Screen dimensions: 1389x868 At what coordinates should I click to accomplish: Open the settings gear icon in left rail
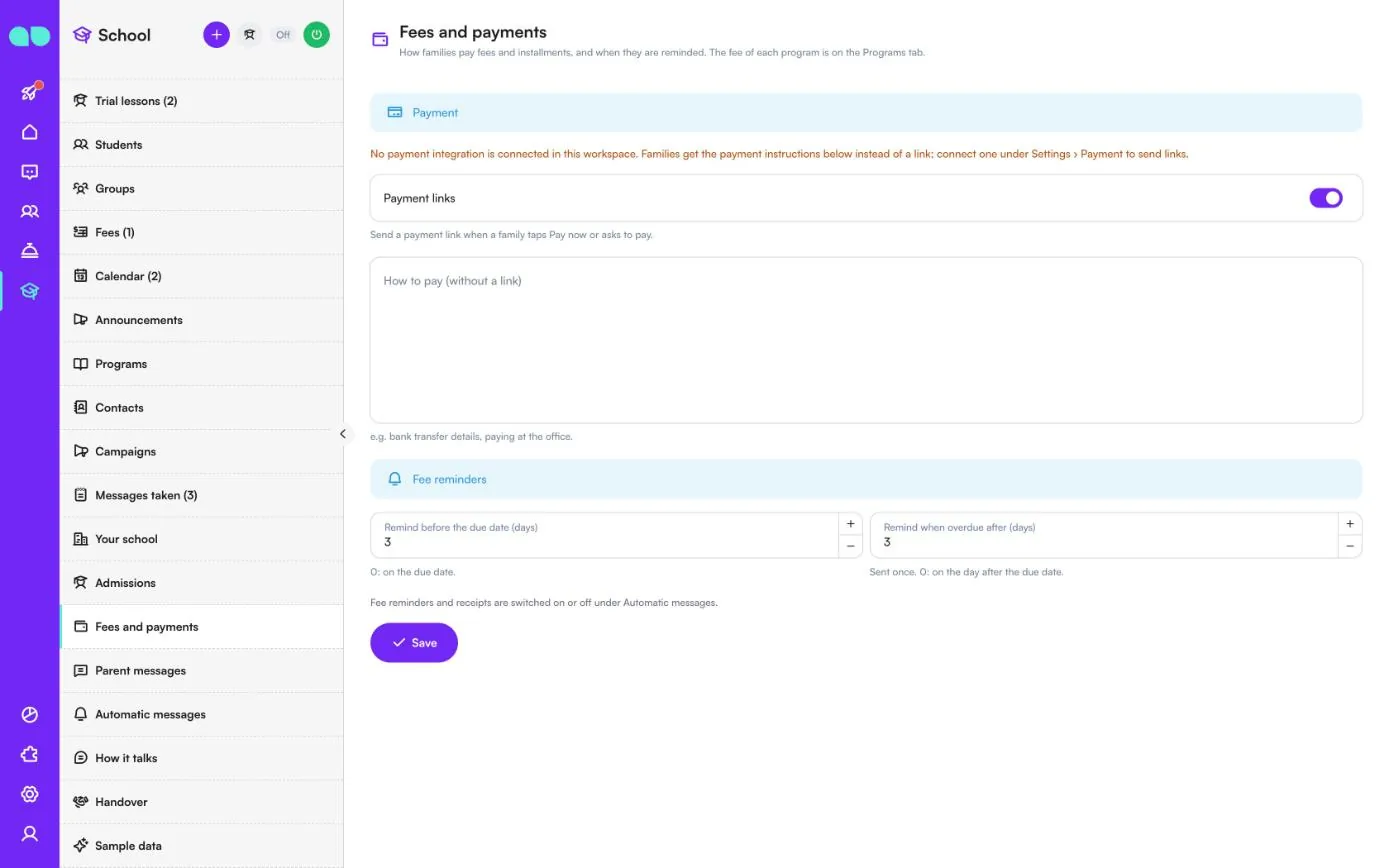(x=30, y=794)
